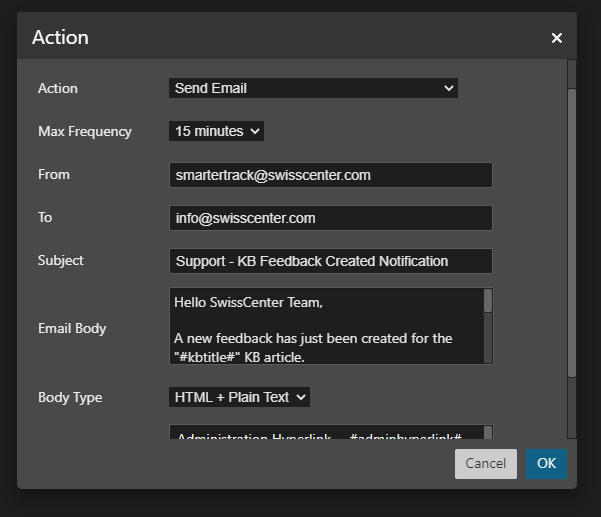Image resolution: width=601 pixels, height=517 pixels.
Task: Click the Body Type label
Action: [x=70, y=397]
